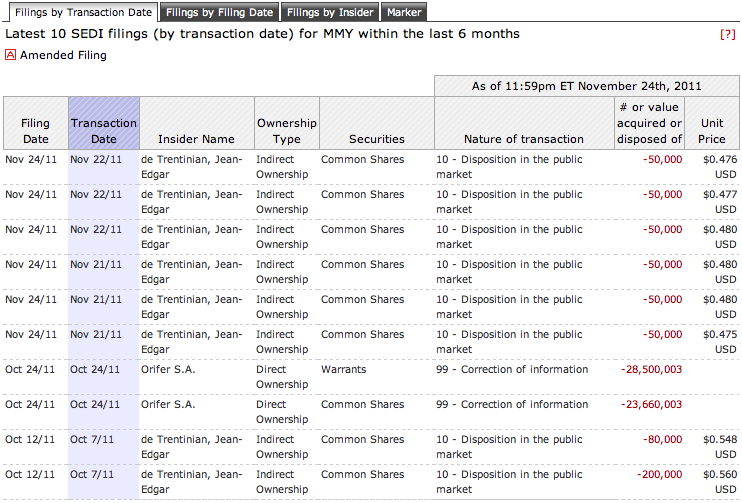
Task: Open the Marker tab
Action: (403, 13)
